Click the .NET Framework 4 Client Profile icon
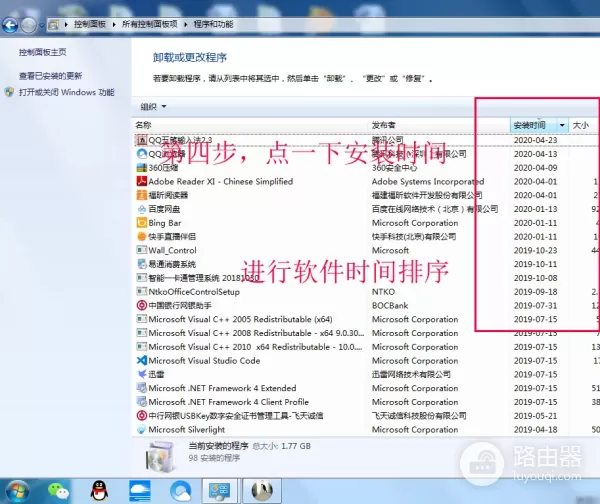 [142, 402]
